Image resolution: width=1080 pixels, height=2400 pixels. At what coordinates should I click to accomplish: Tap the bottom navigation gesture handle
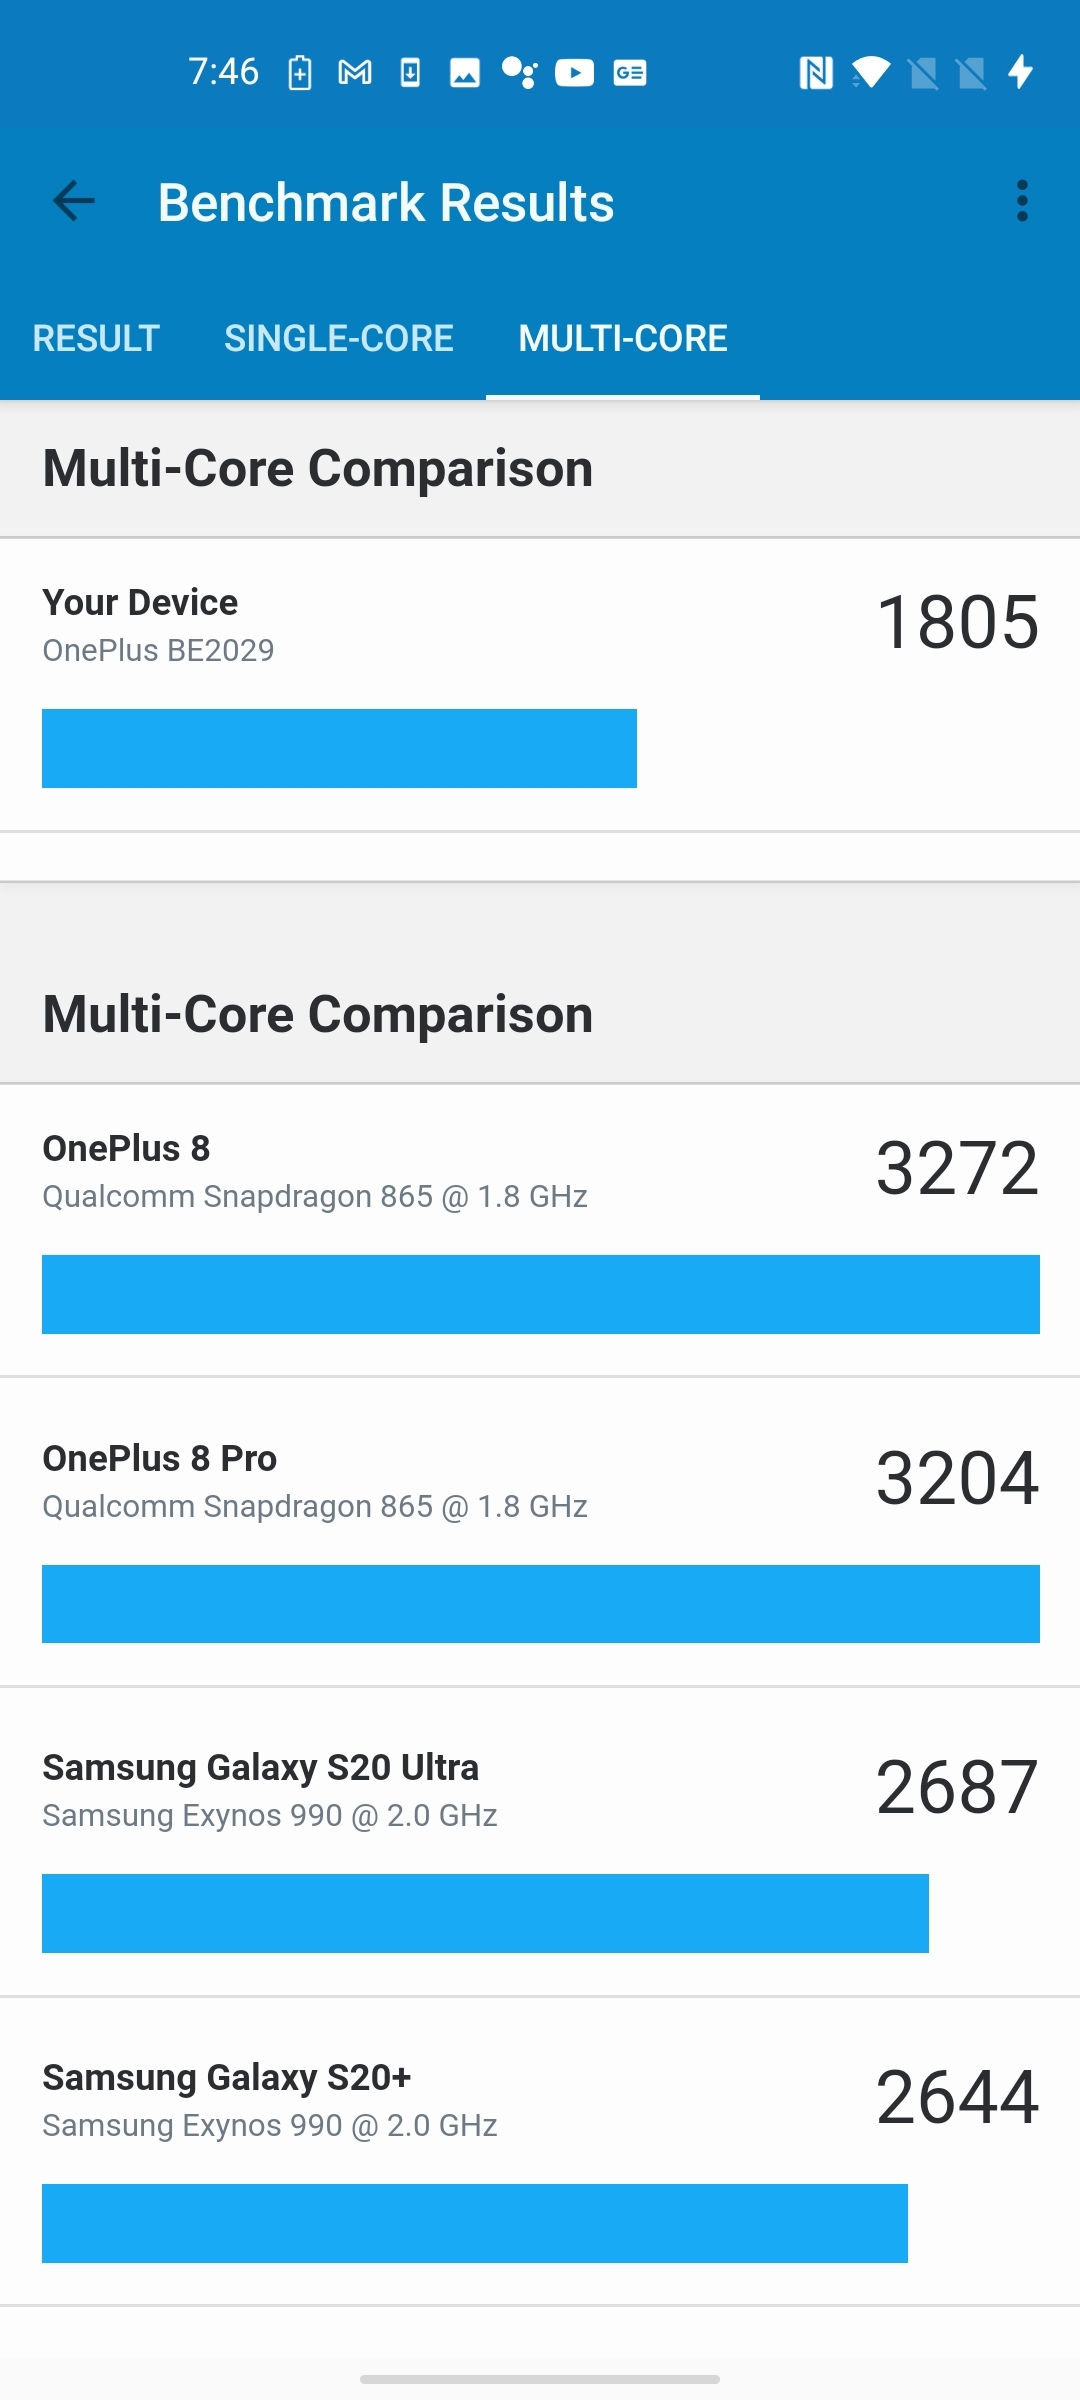tap(540, 2379)
